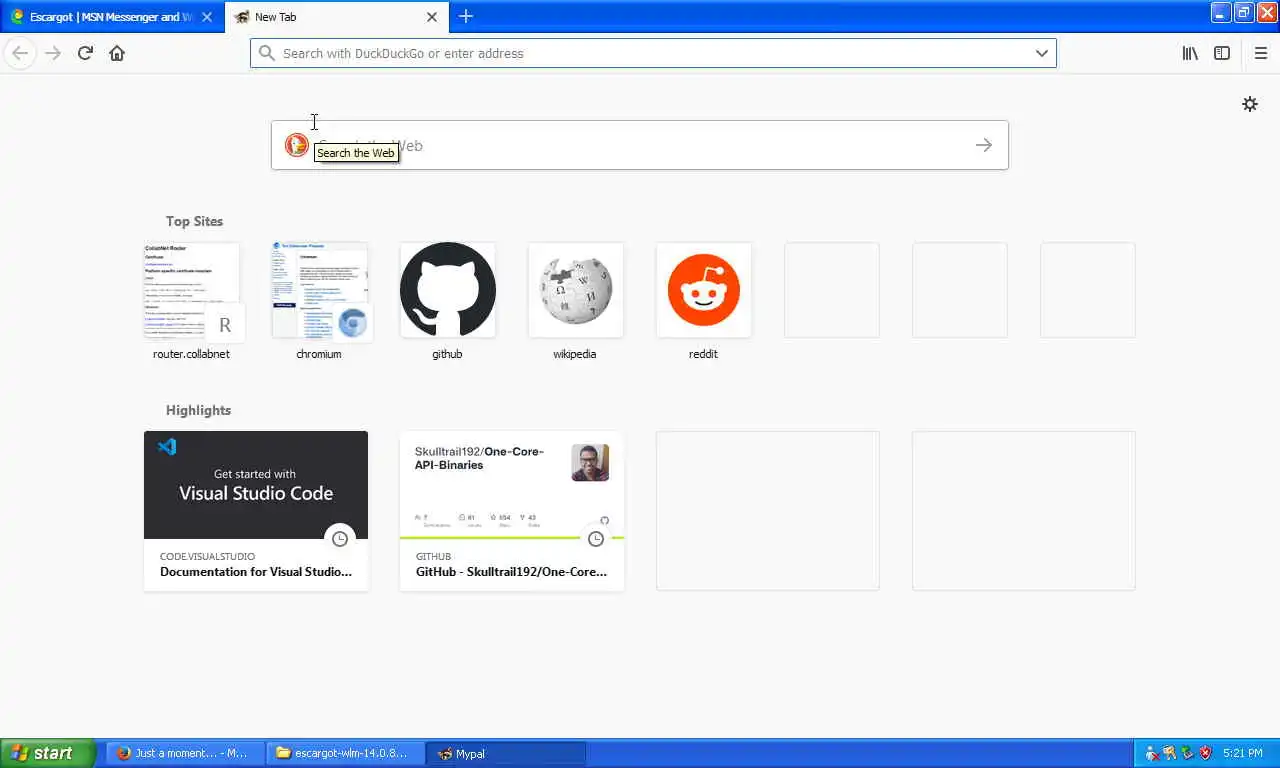Submit search with the arrow button

pyautogui.click(x=984, y=145)
